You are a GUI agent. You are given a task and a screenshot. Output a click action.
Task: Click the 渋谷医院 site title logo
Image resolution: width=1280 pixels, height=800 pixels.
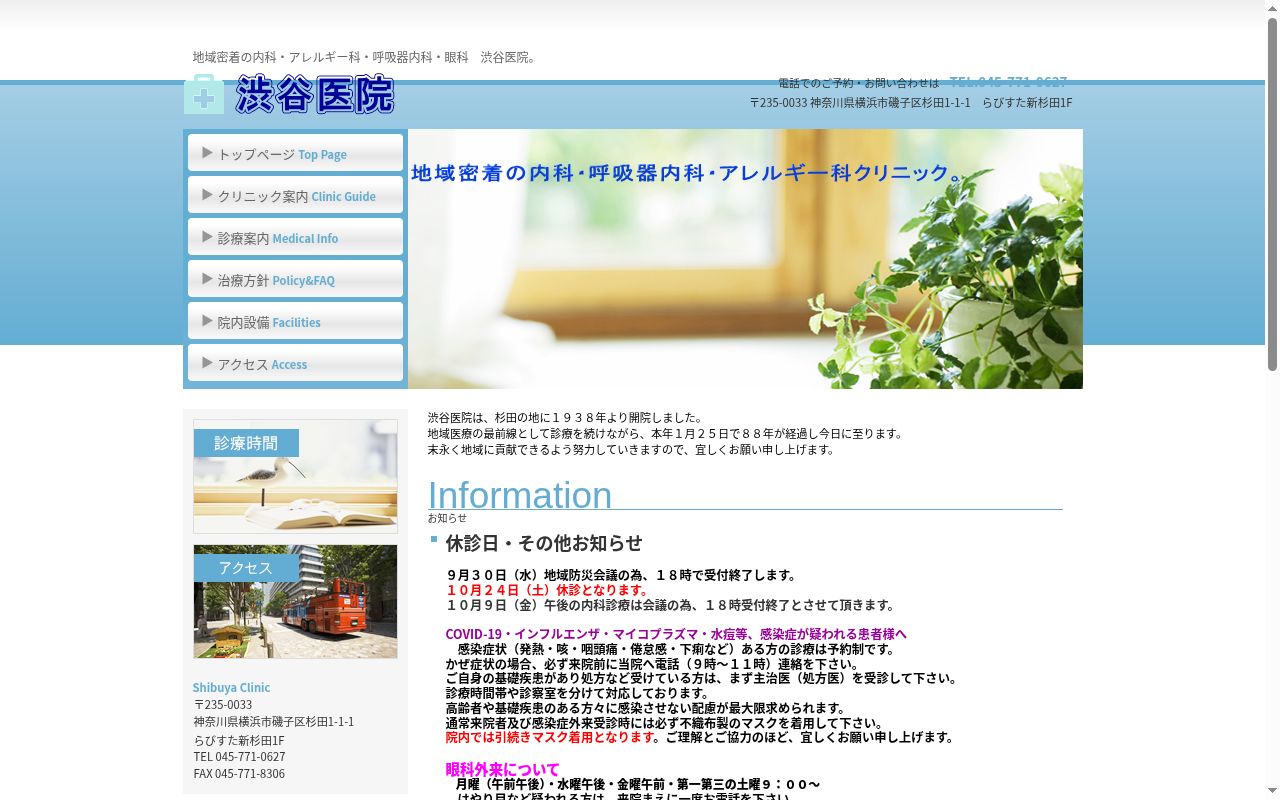click(x=315, y=94)
